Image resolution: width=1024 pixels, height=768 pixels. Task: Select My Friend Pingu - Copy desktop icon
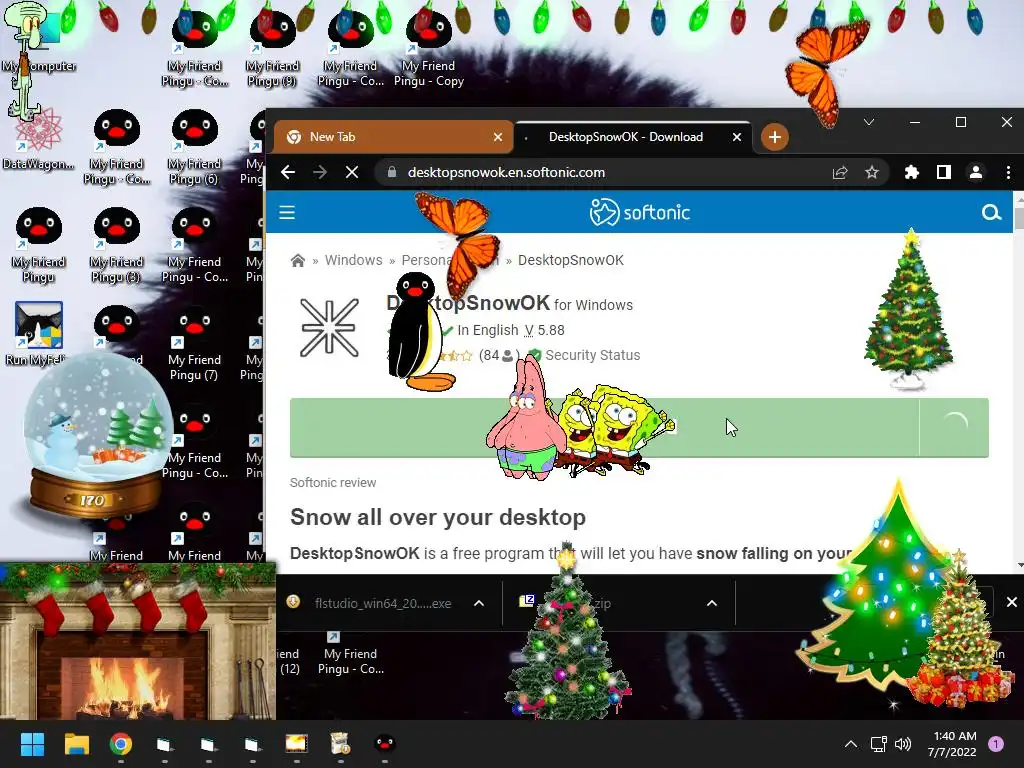[x=428, y=49]
